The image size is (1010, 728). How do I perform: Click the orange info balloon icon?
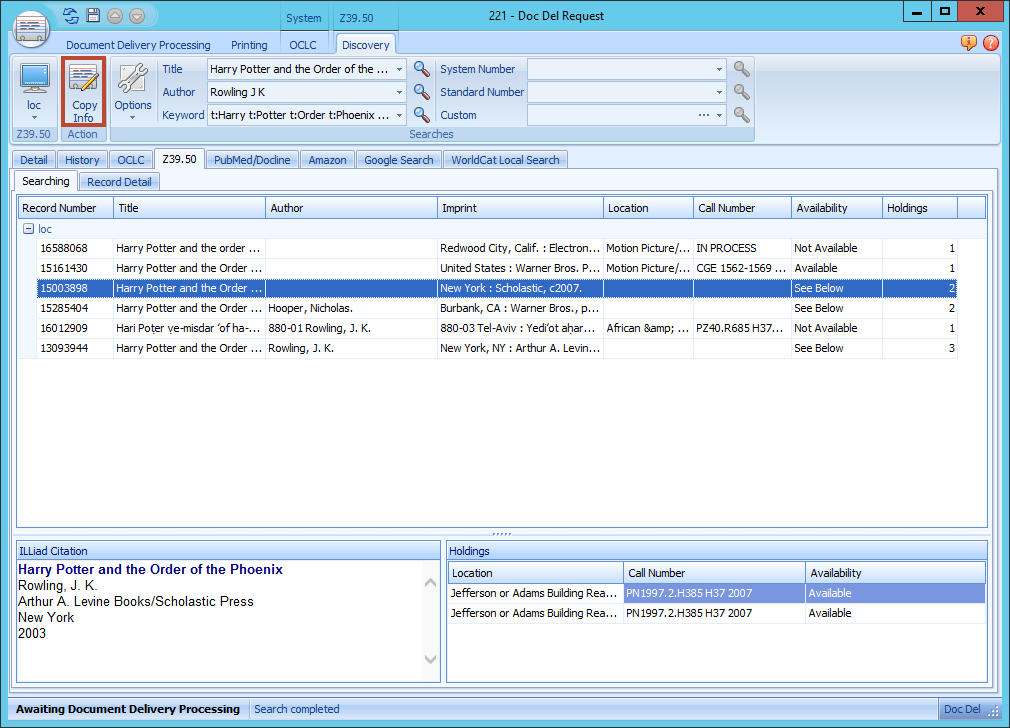pyautogui.click(x=967, y=43)
